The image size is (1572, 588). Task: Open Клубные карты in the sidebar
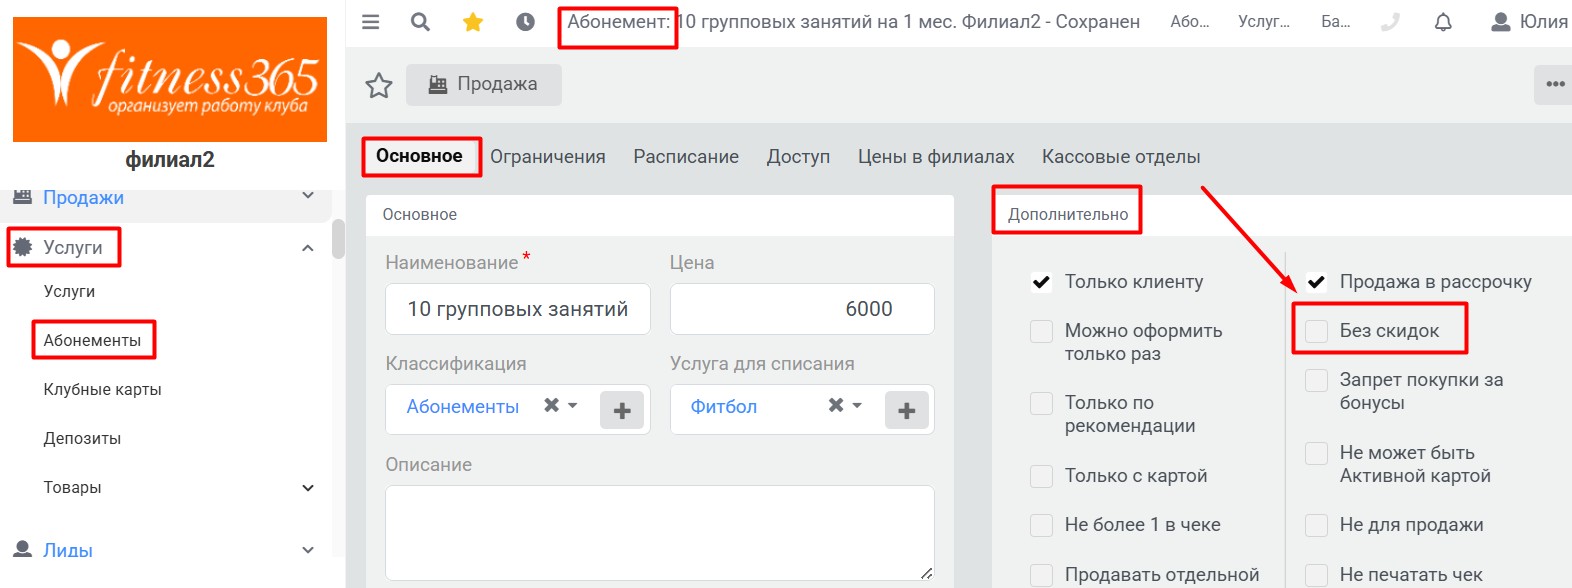(x=102, y=390)
